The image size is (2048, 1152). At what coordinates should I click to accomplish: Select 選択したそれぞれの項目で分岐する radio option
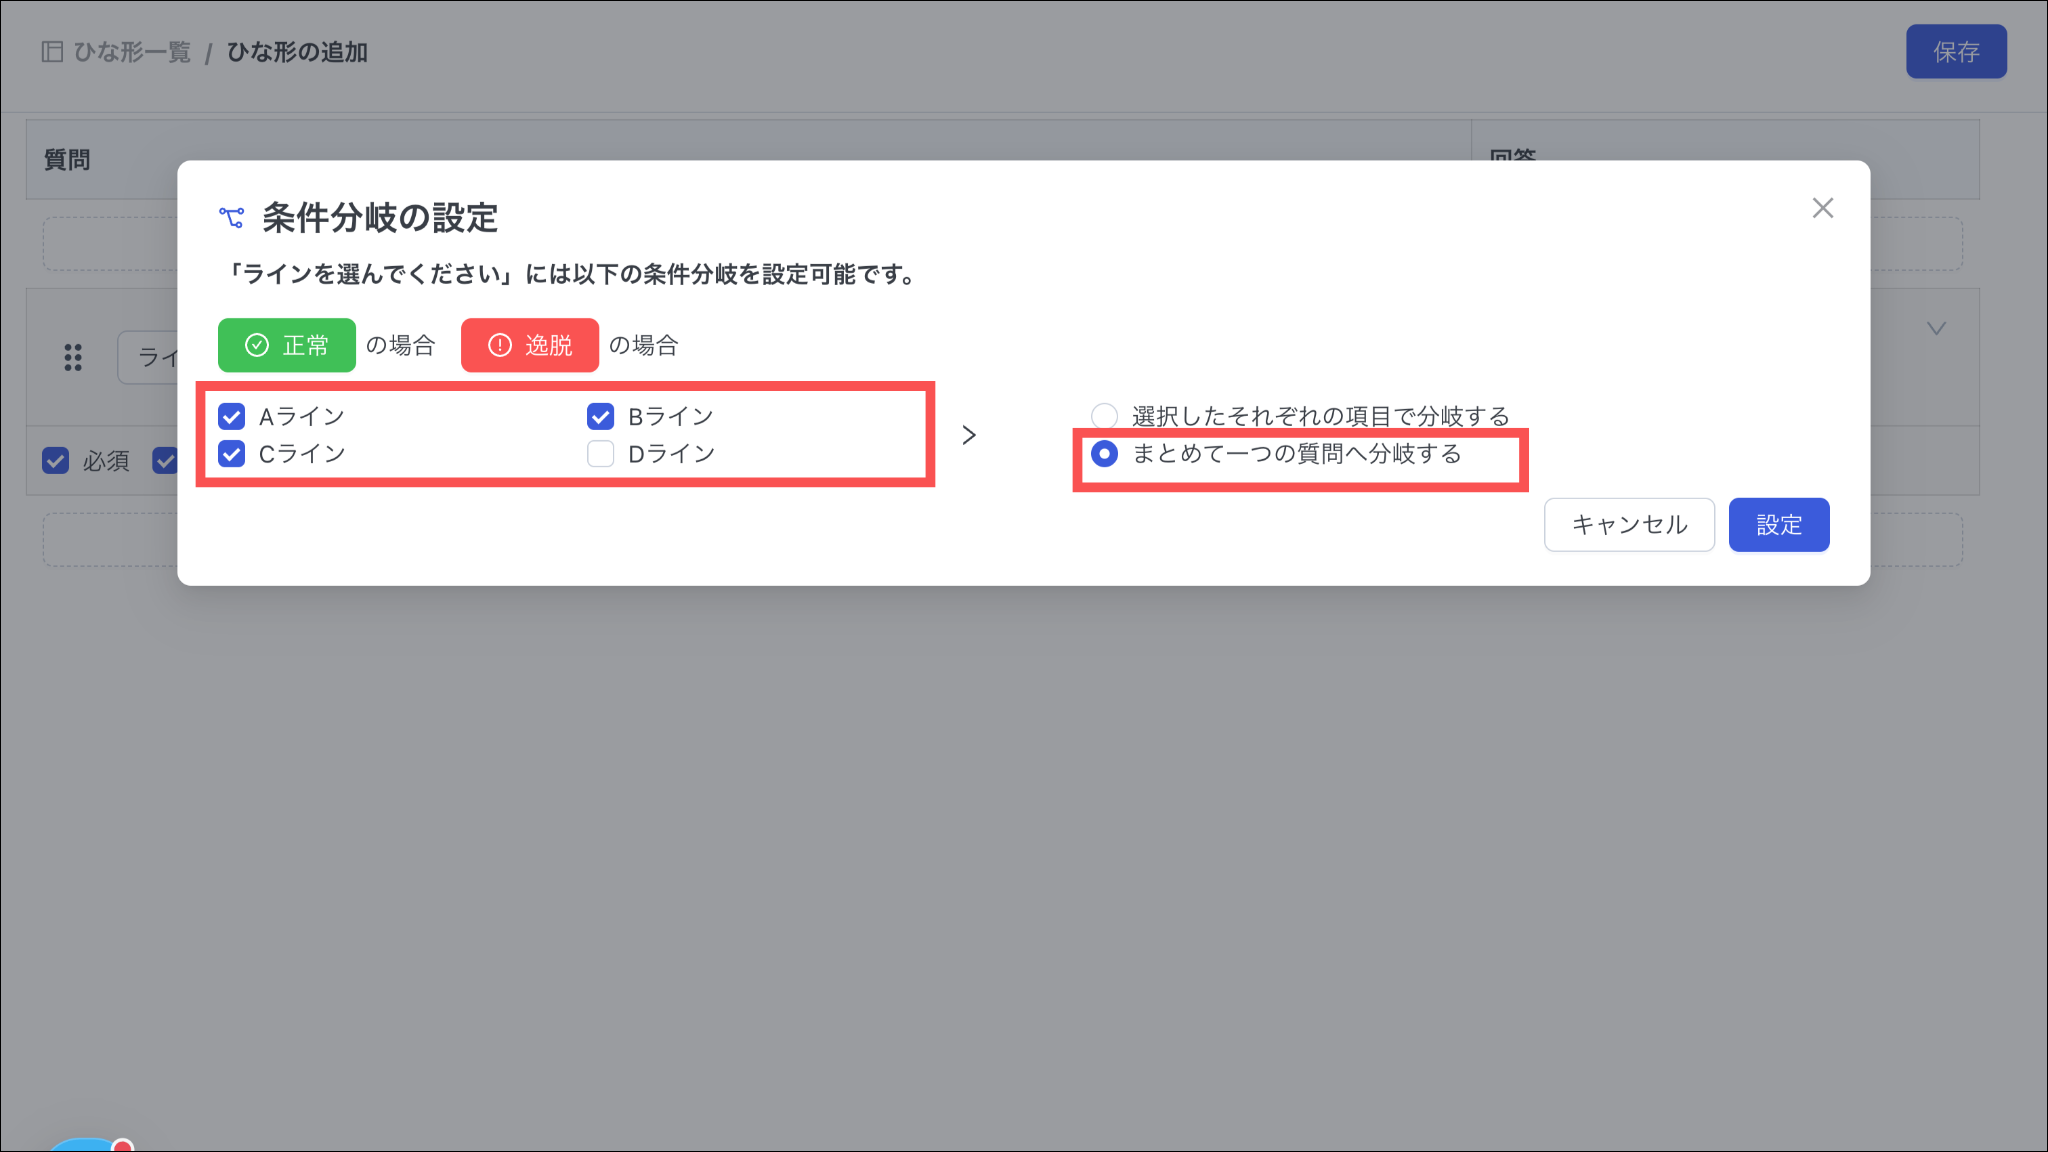(x=1104, y=416)
